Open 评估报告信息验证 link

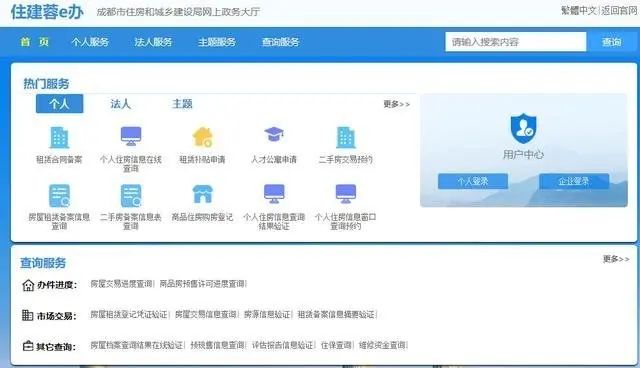pos(282,345)
